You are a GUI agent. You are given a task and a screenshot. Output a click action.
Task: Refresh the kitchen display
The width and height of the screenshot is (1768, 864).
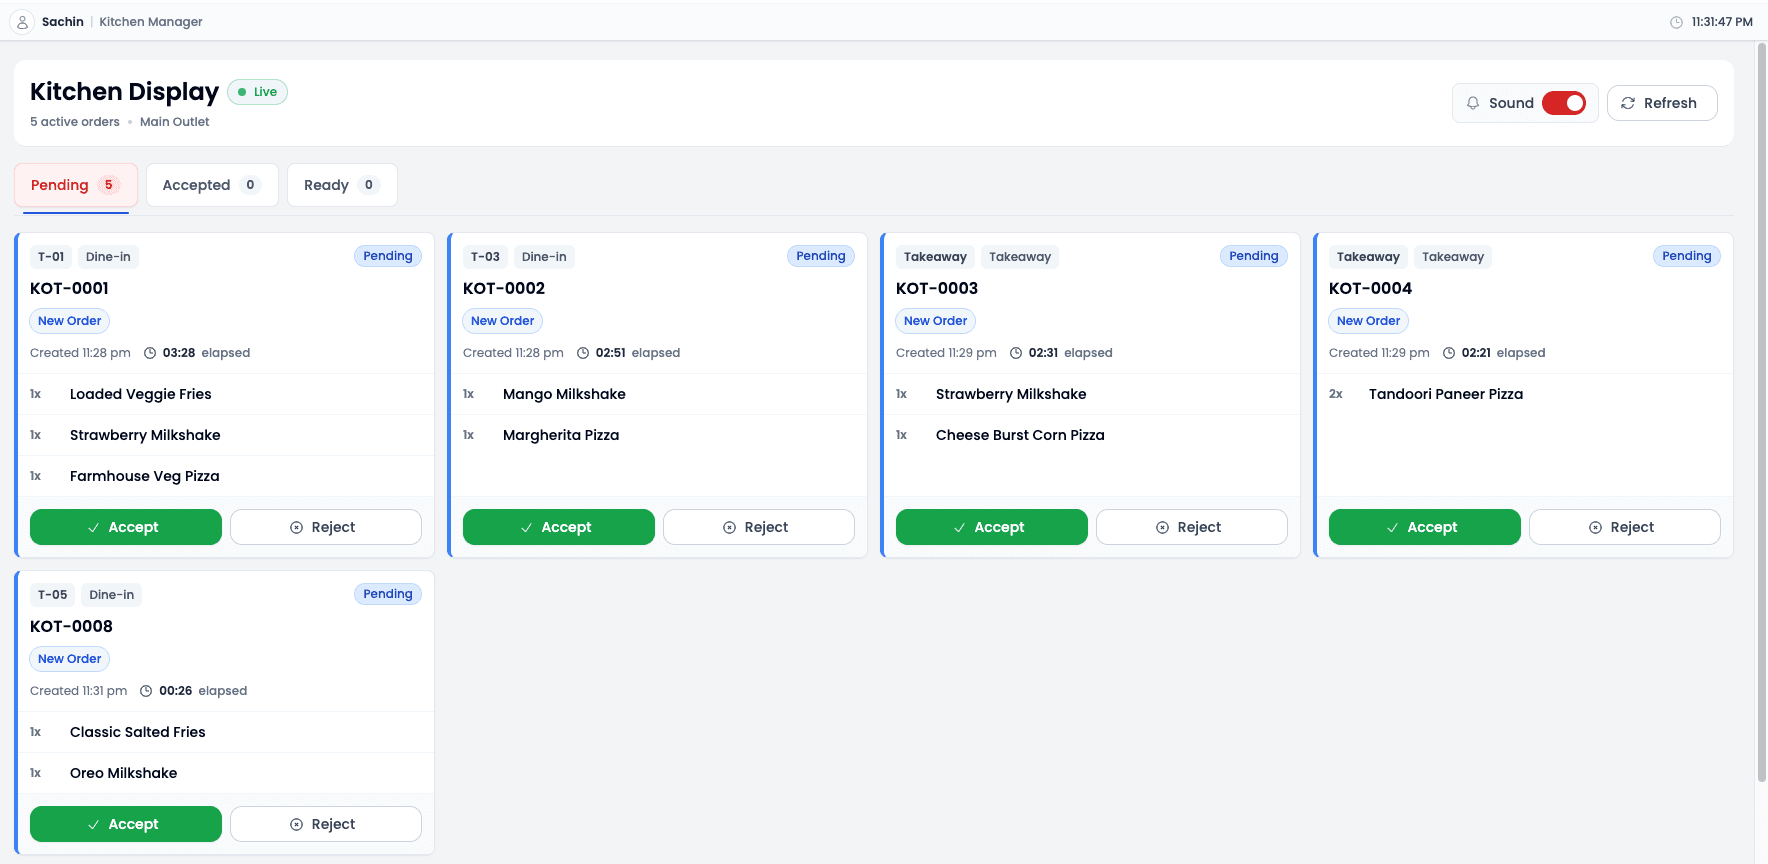[1662, 103]
